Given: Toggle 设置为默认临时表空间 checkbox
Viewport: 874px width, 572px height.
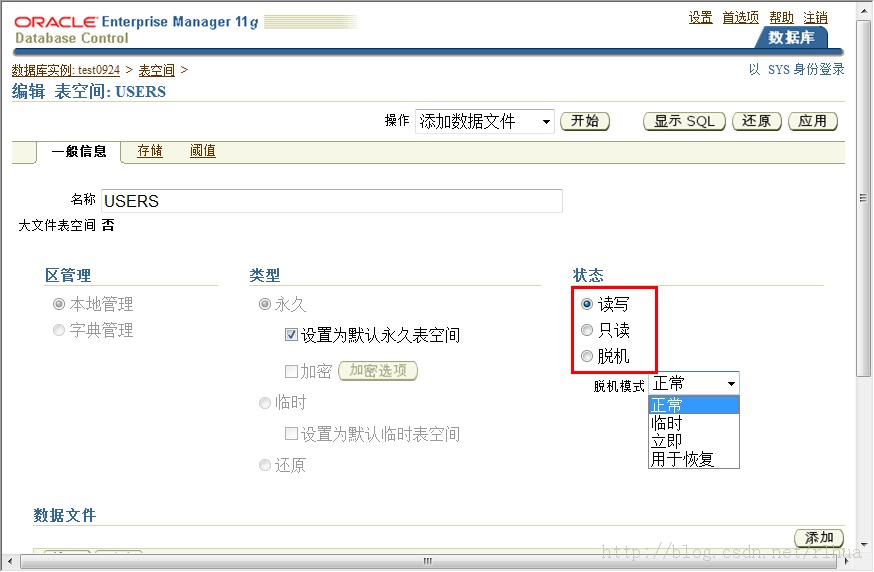Looking at the screenshot, I should [291, 433].
